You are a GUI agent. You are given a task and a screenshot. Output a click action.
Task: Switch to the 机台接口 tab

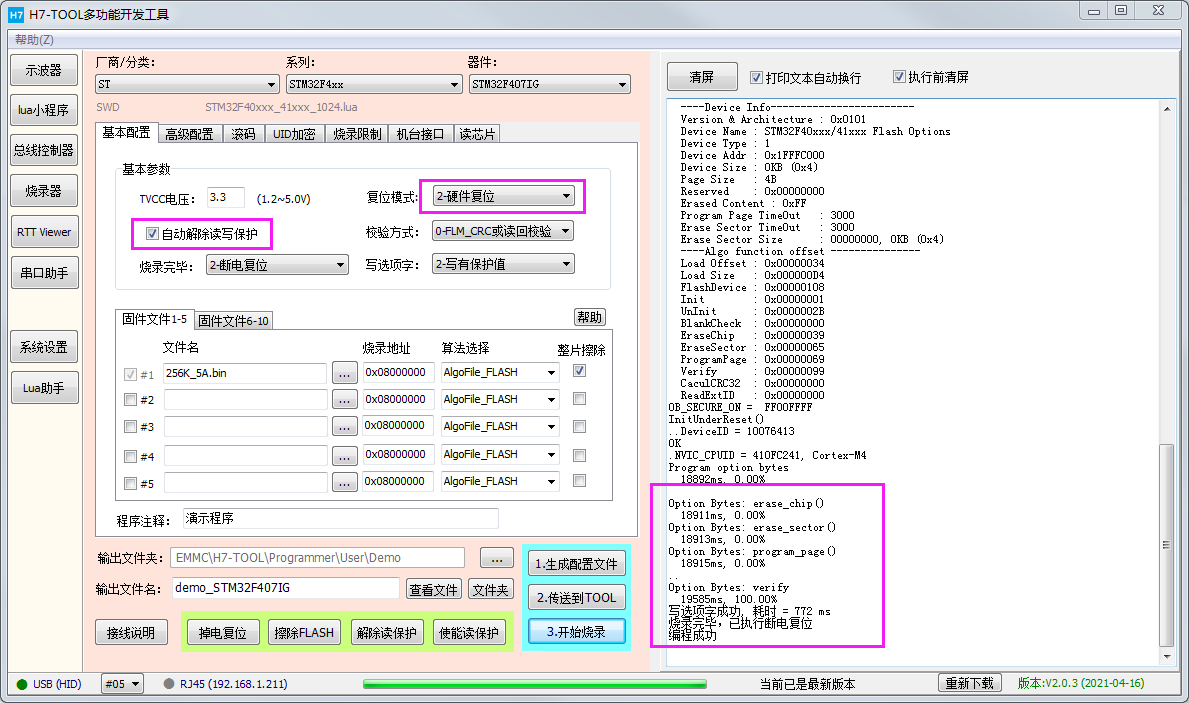point(420,134)
